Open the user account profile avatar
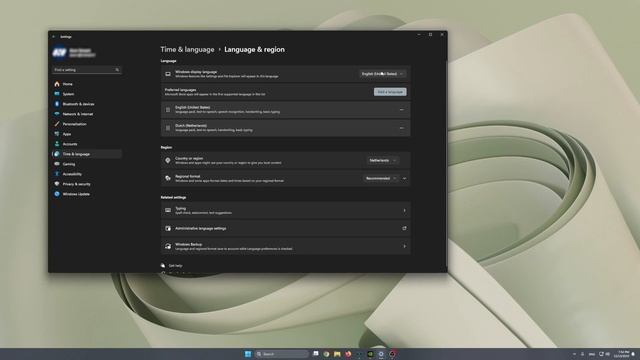Viewport: 640px width, 360px height. pyautogui.click(x=59, y=52)
